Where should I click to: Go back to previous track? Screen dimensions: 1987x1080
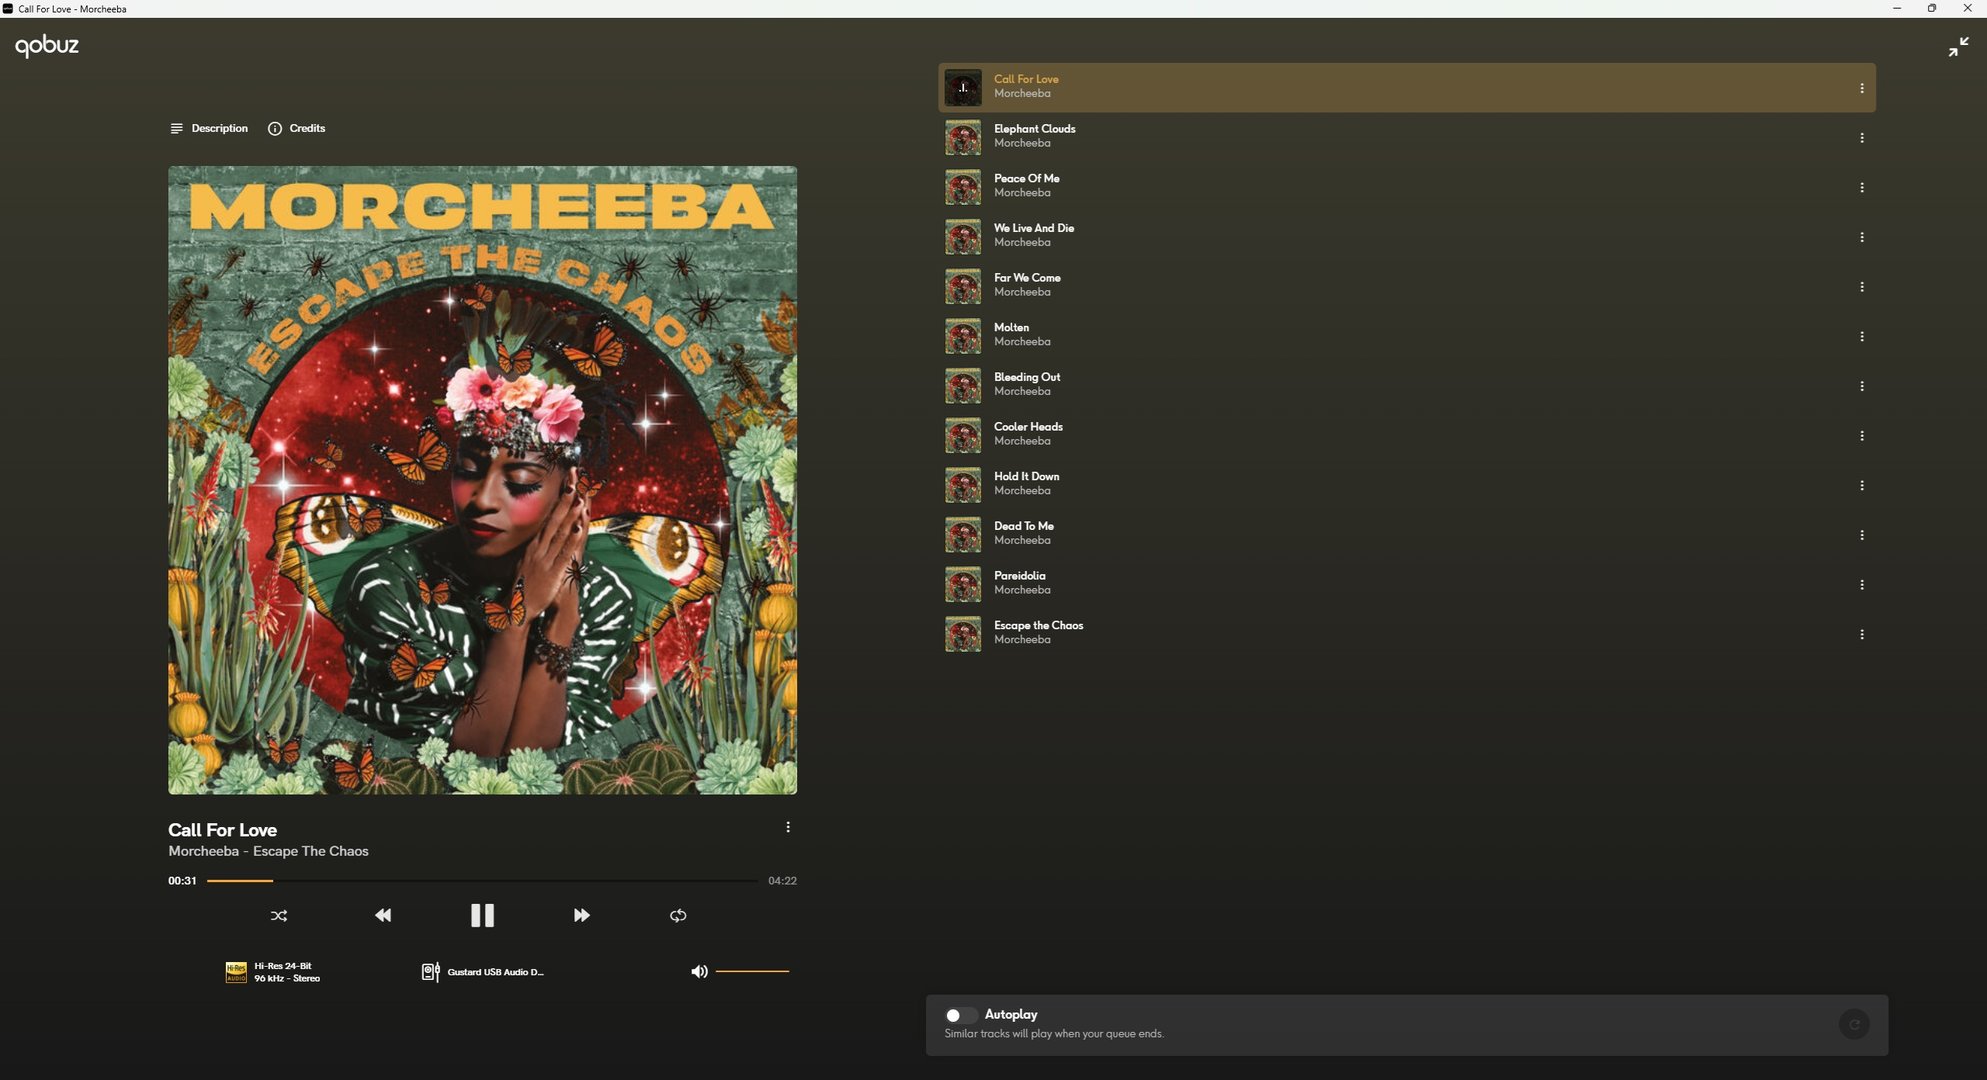383,915
